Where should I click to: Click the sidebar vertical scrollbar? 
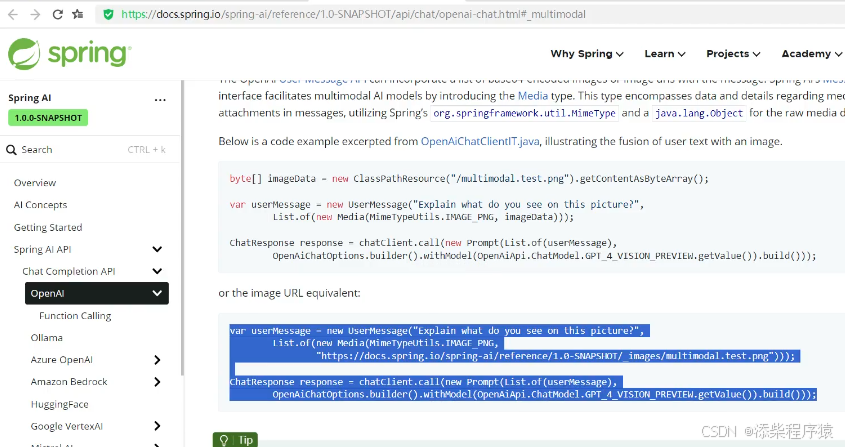pos(182,226)
